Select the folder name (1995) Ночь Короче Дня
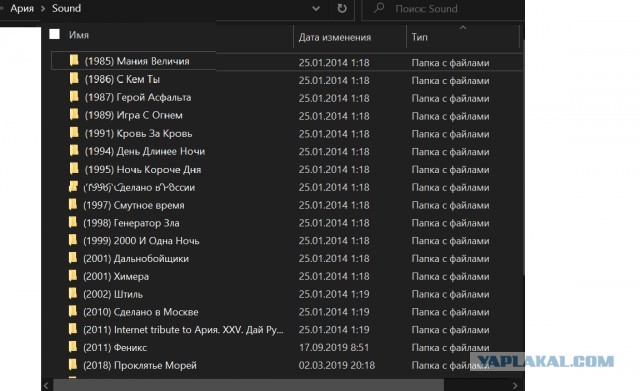 [x=143, y=169]
